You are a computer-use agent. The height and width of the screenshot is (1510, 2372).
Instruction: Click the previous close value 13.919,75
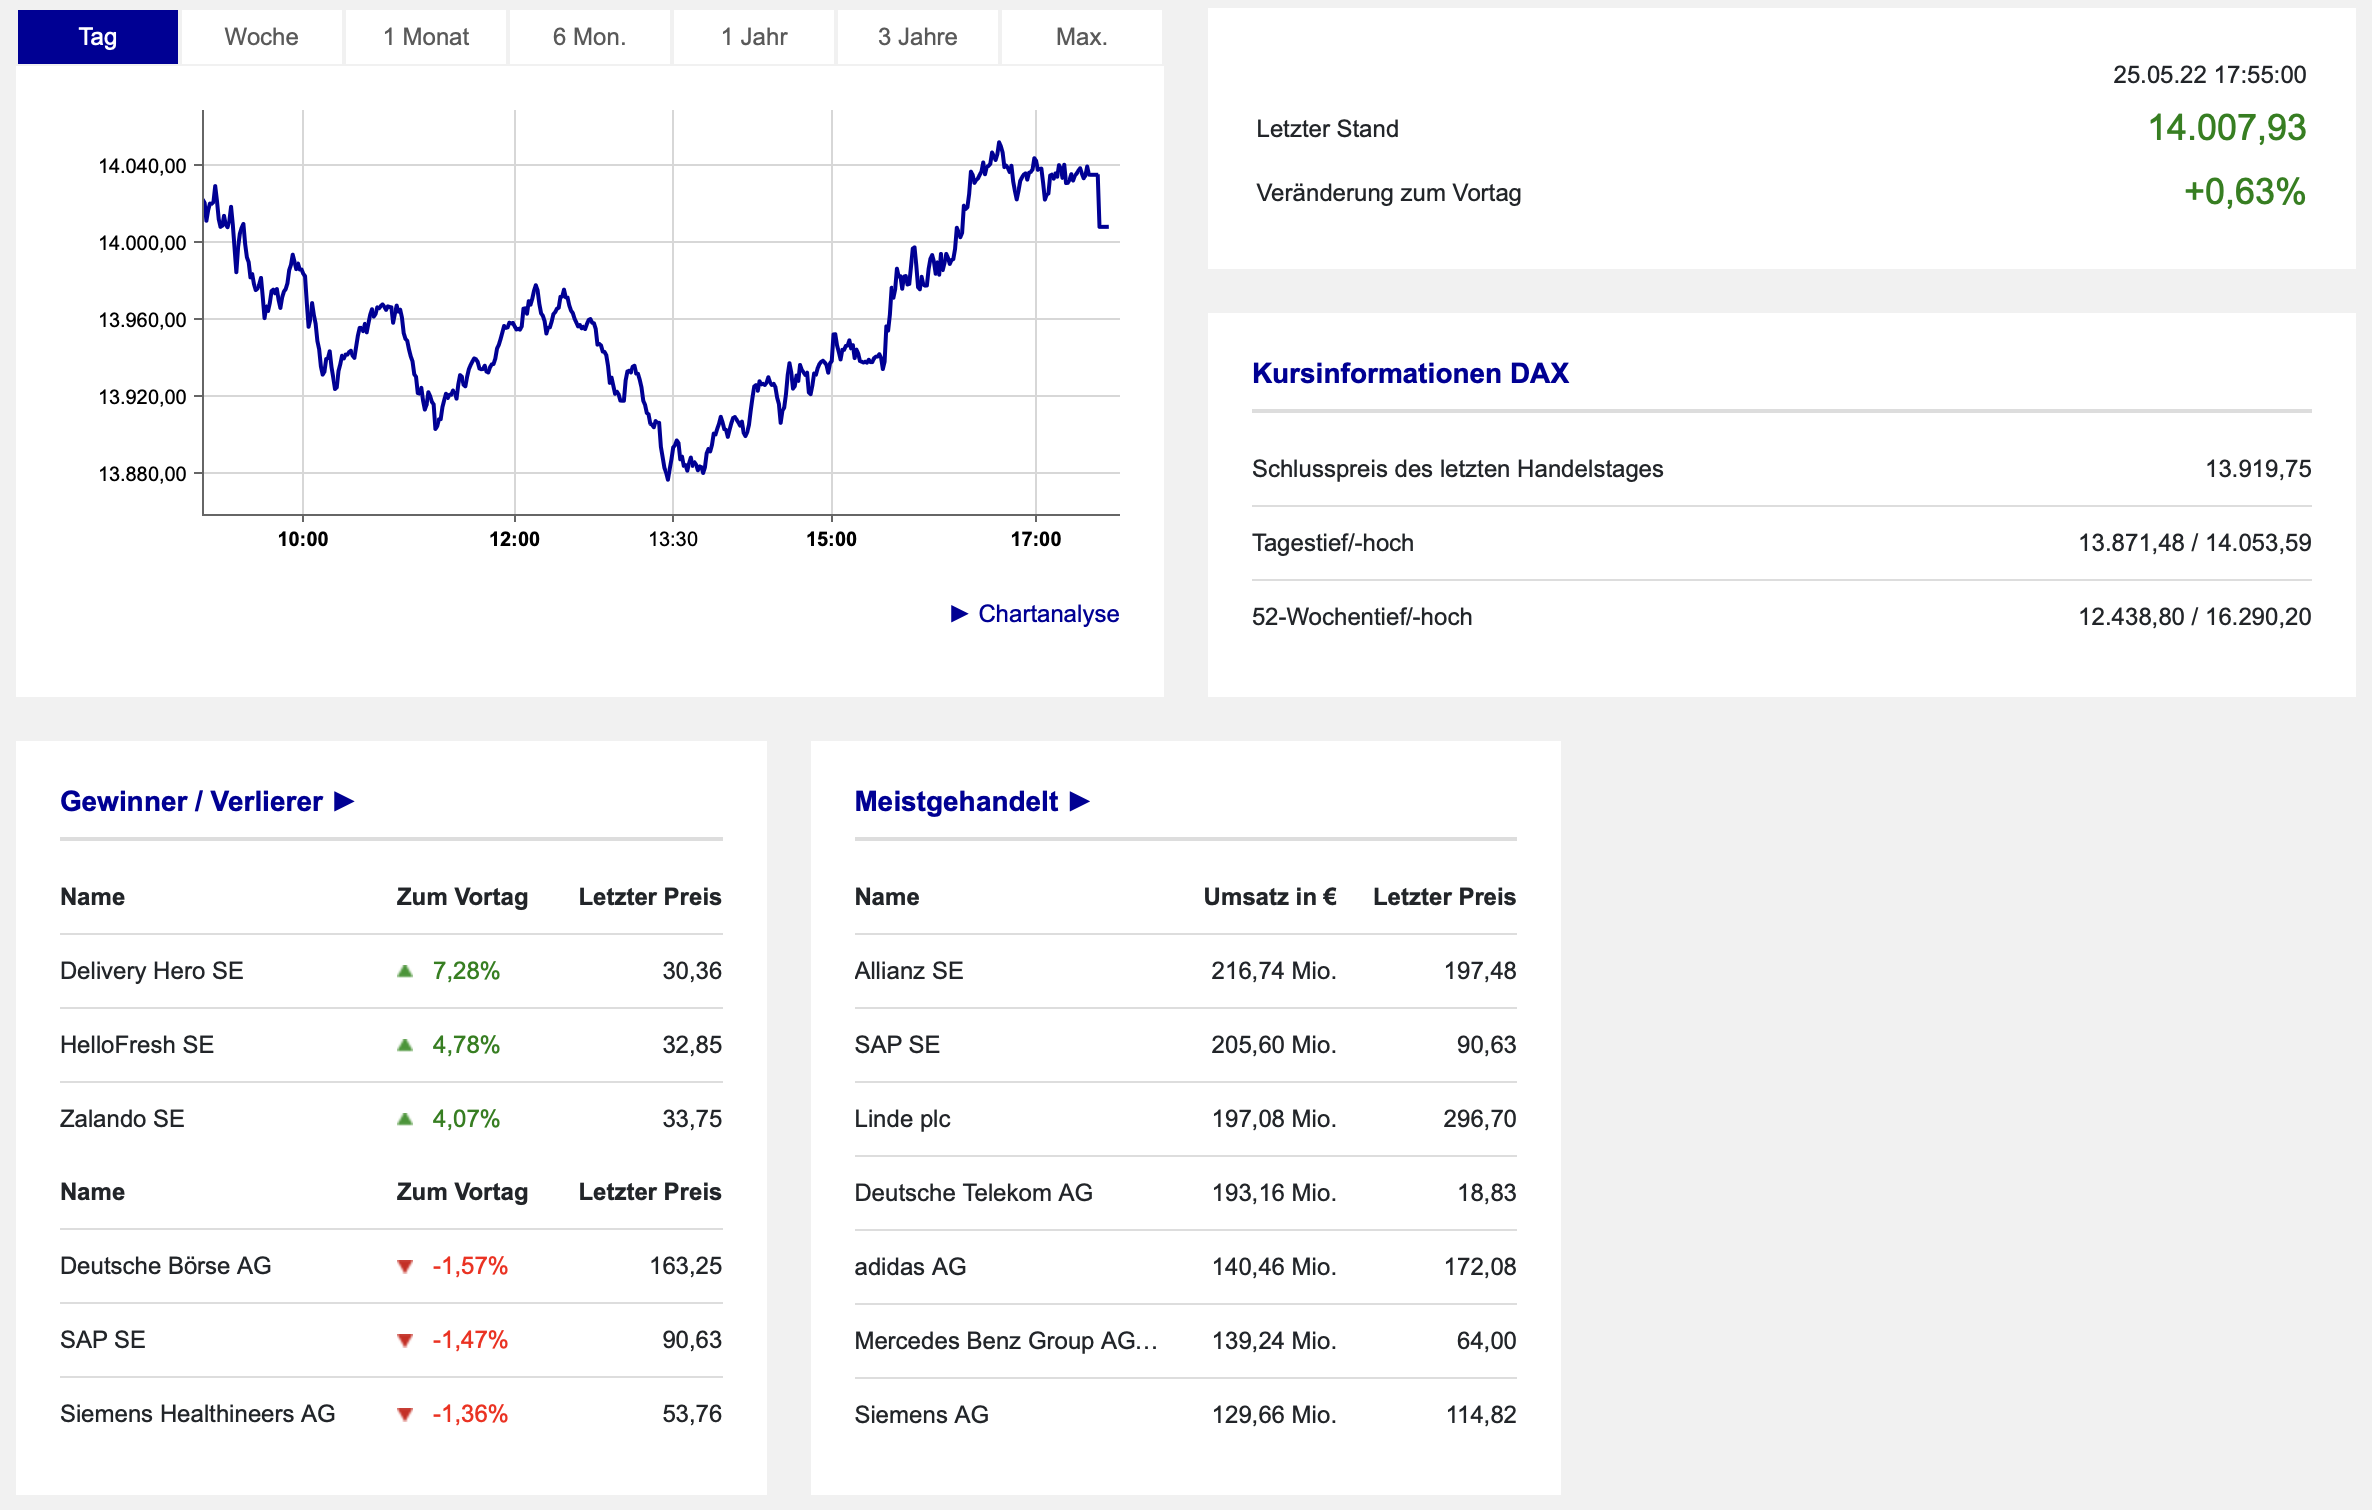tap(2259, 469)
